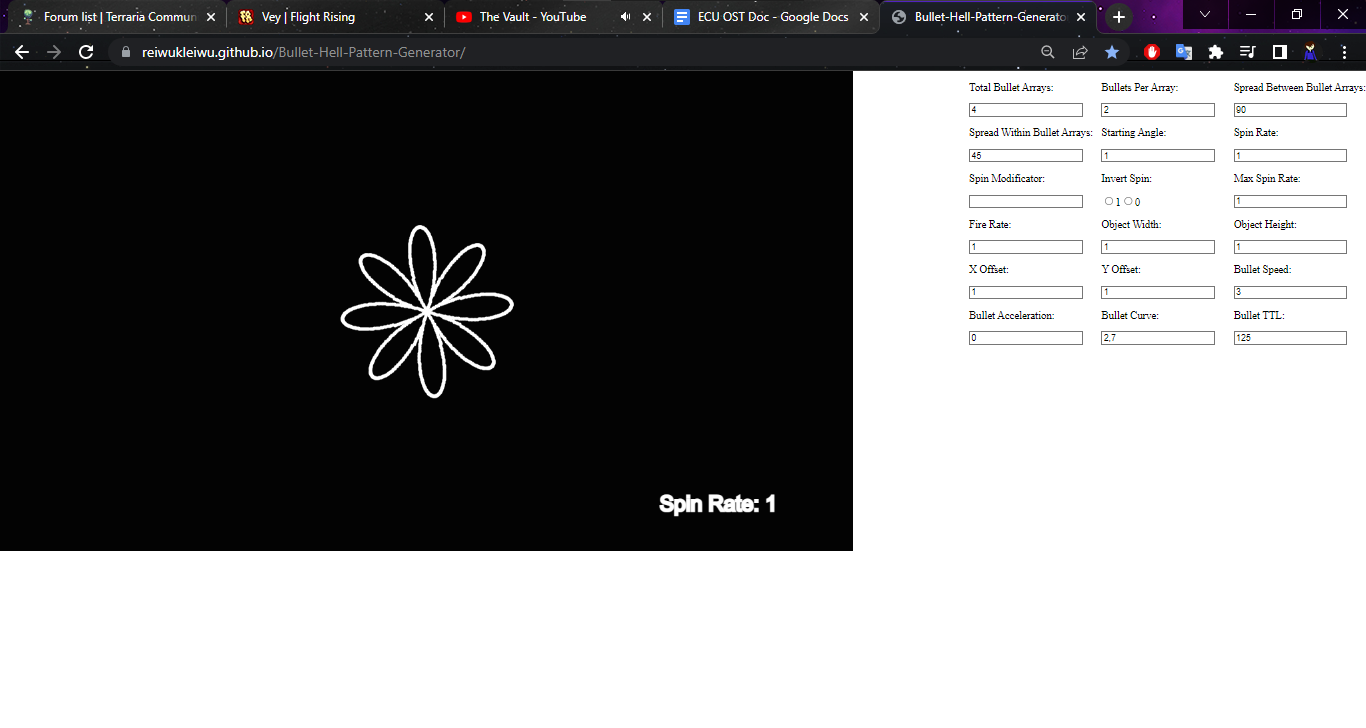Select Invert Spin option 1

1109,201
